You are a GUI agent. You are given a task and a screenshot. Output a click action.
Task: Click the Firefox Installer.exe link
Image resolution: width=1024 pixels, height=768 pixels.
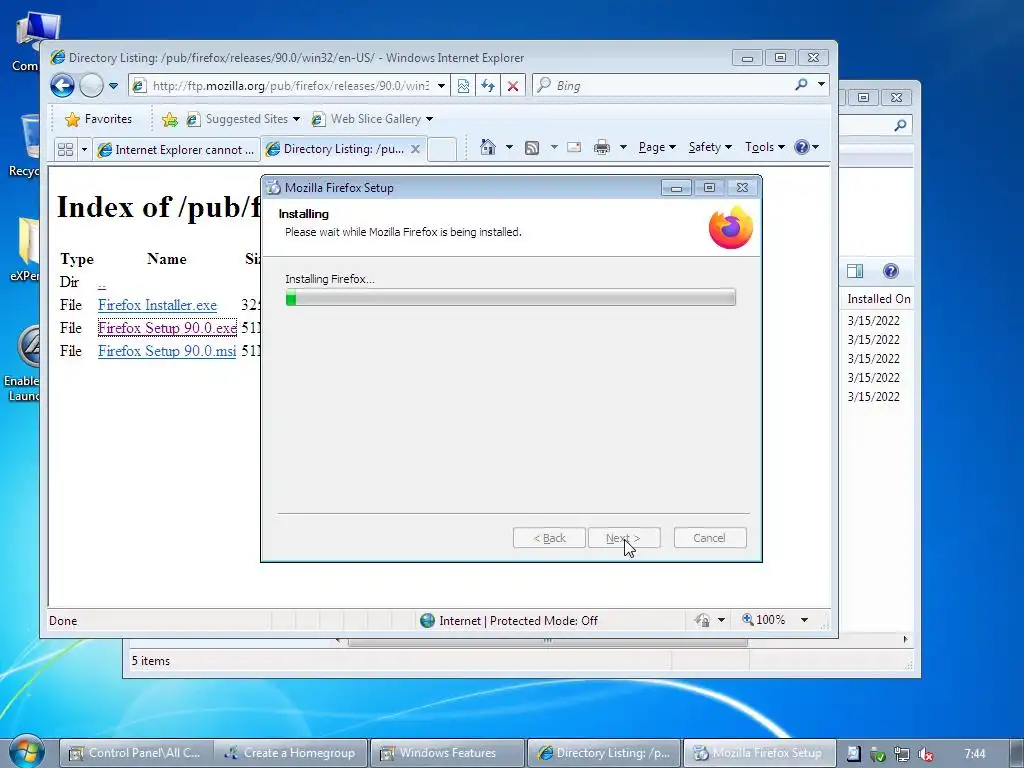pyautogui.click(x=157, y=305)
